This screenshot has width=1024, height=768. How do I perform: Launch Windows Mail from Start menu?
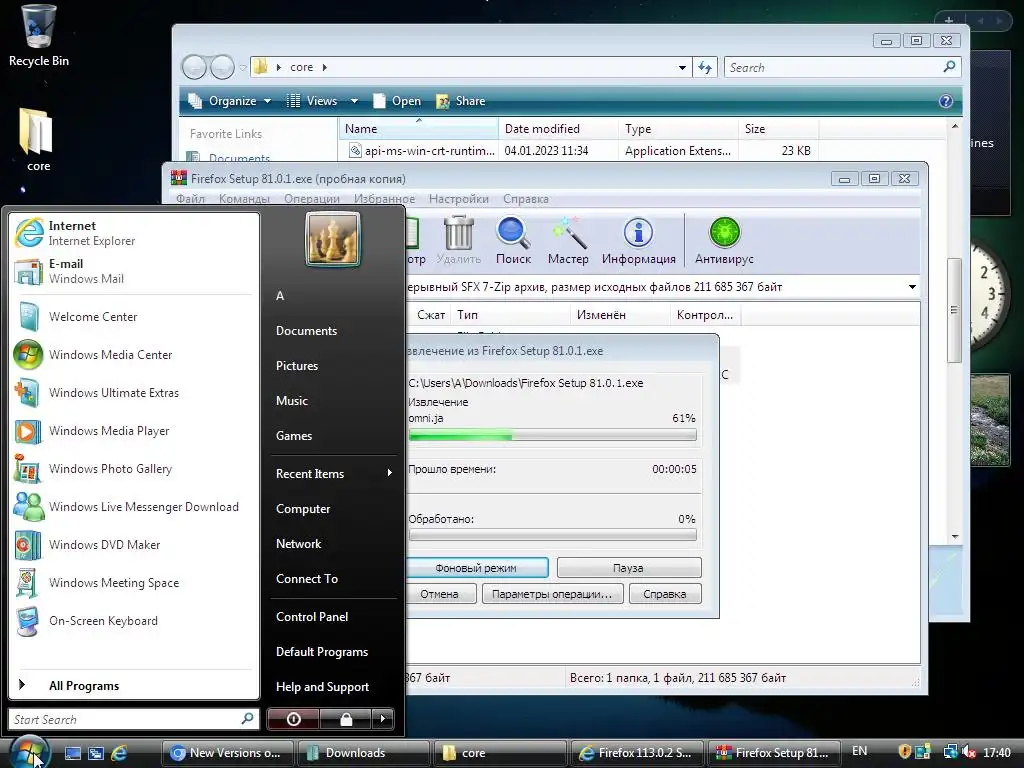pos(134,271)
